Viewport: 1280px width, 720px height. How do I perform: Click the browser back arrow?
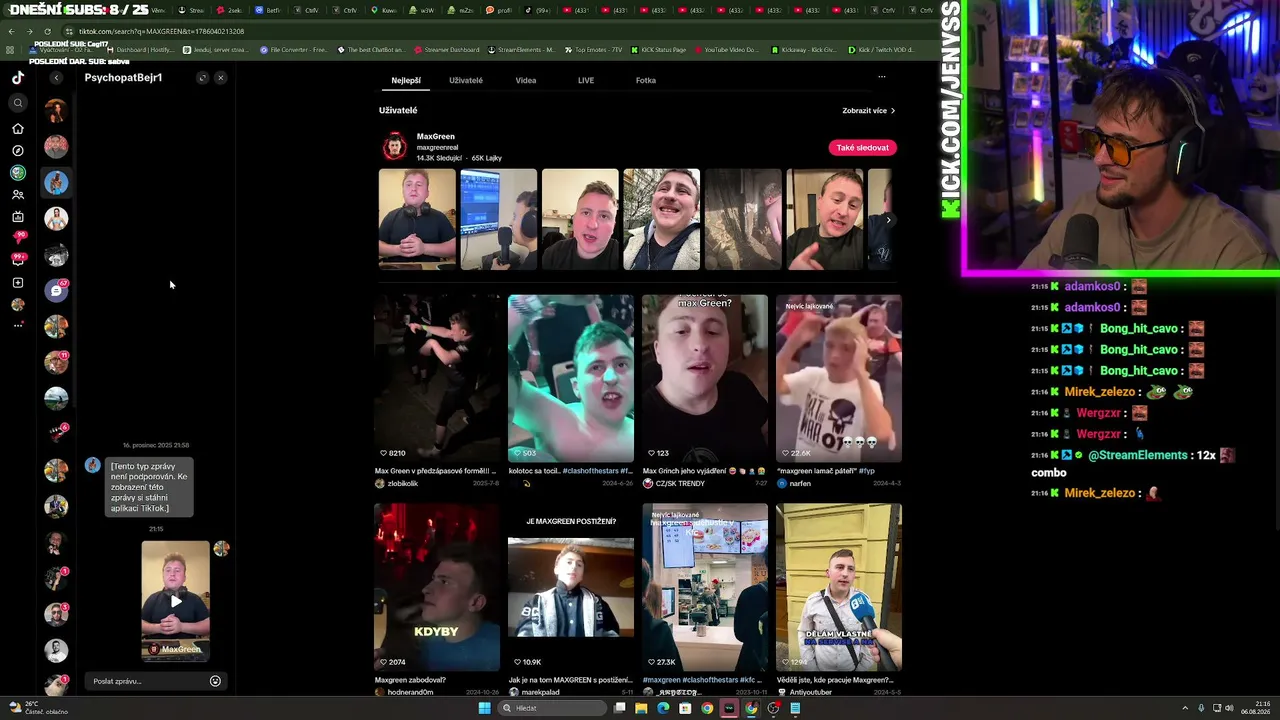pyautogui.click(x=11, y=31)
